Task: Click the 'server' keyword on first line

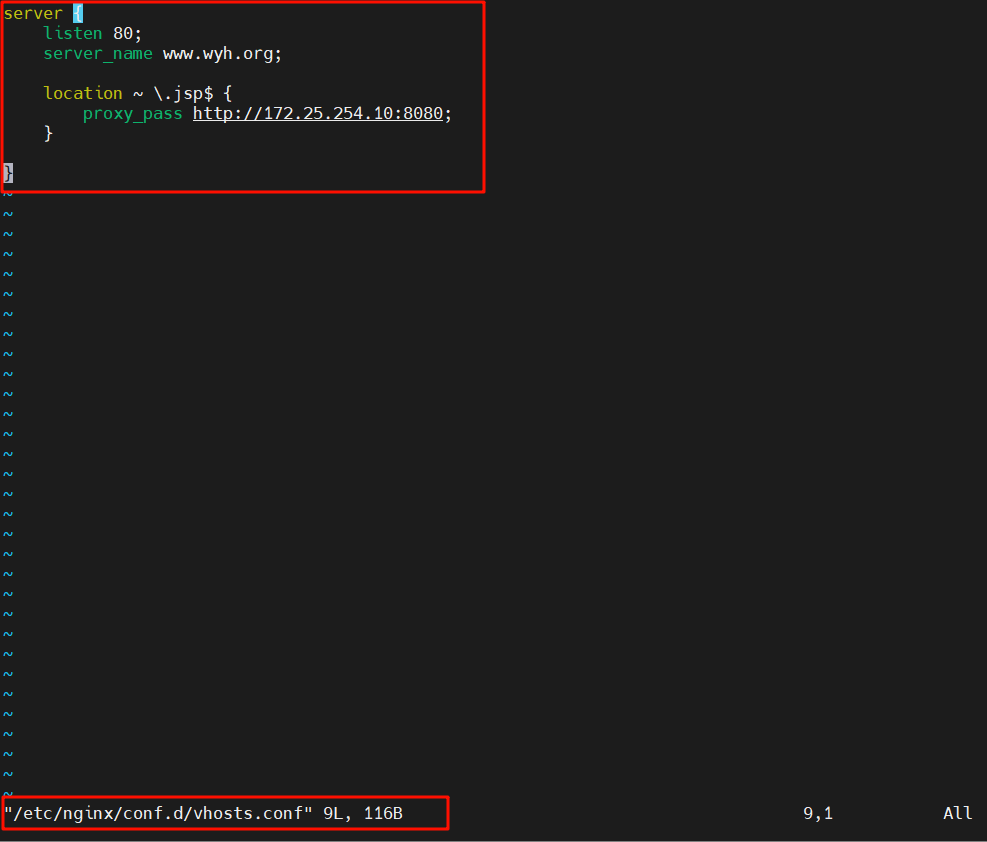Action: [x=33, y=13]
